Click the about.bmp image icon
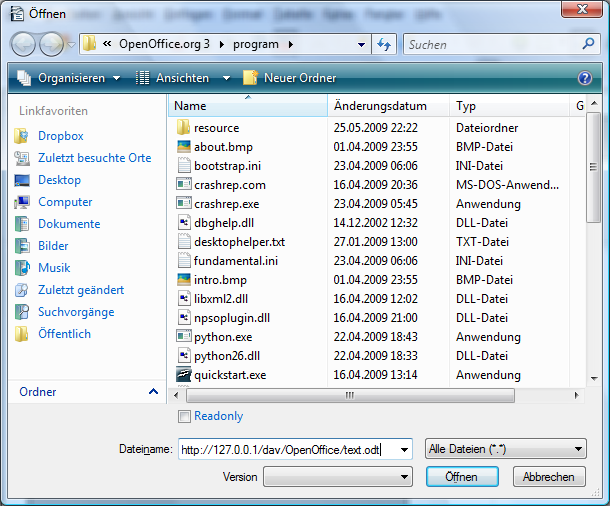Viewport: 610px width, 506px height. [183, 147]
